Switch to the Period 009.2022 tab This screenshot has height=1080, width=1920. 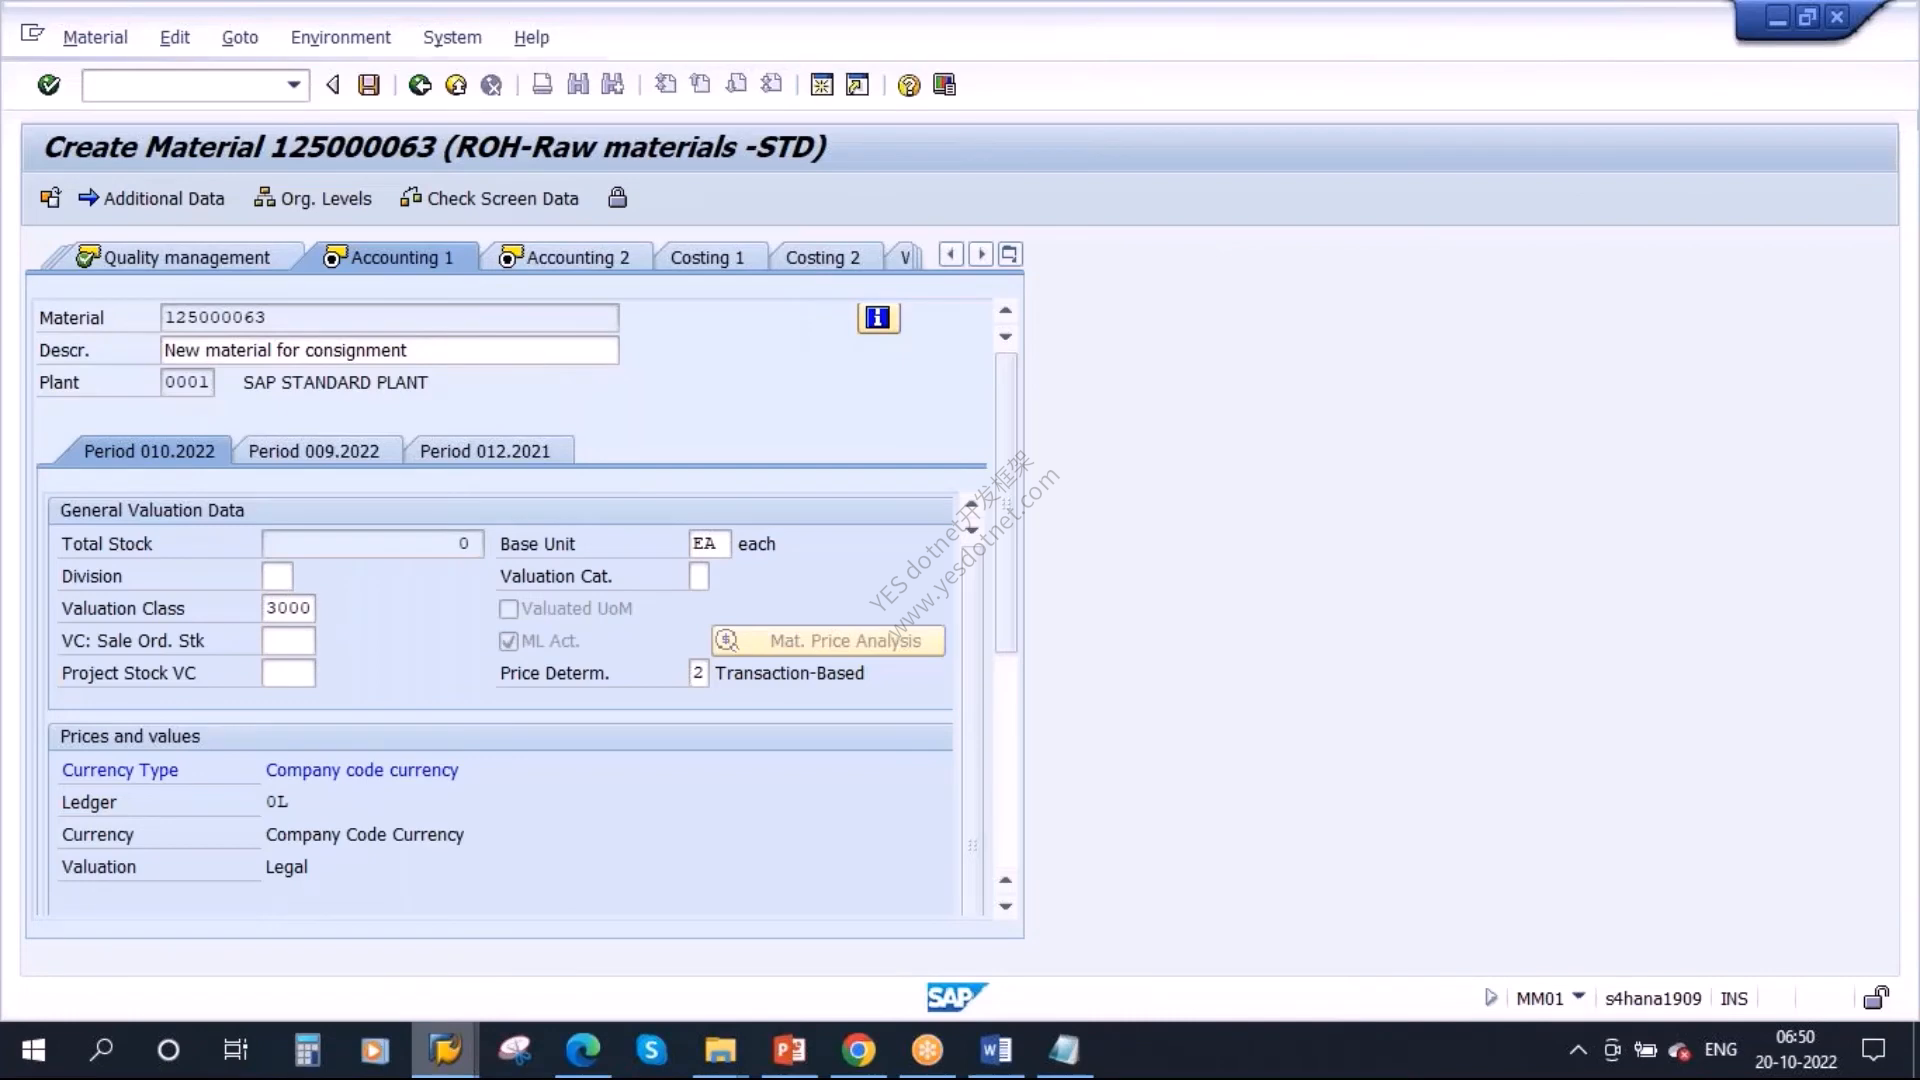pyautogui.click(x=314, y=451)
